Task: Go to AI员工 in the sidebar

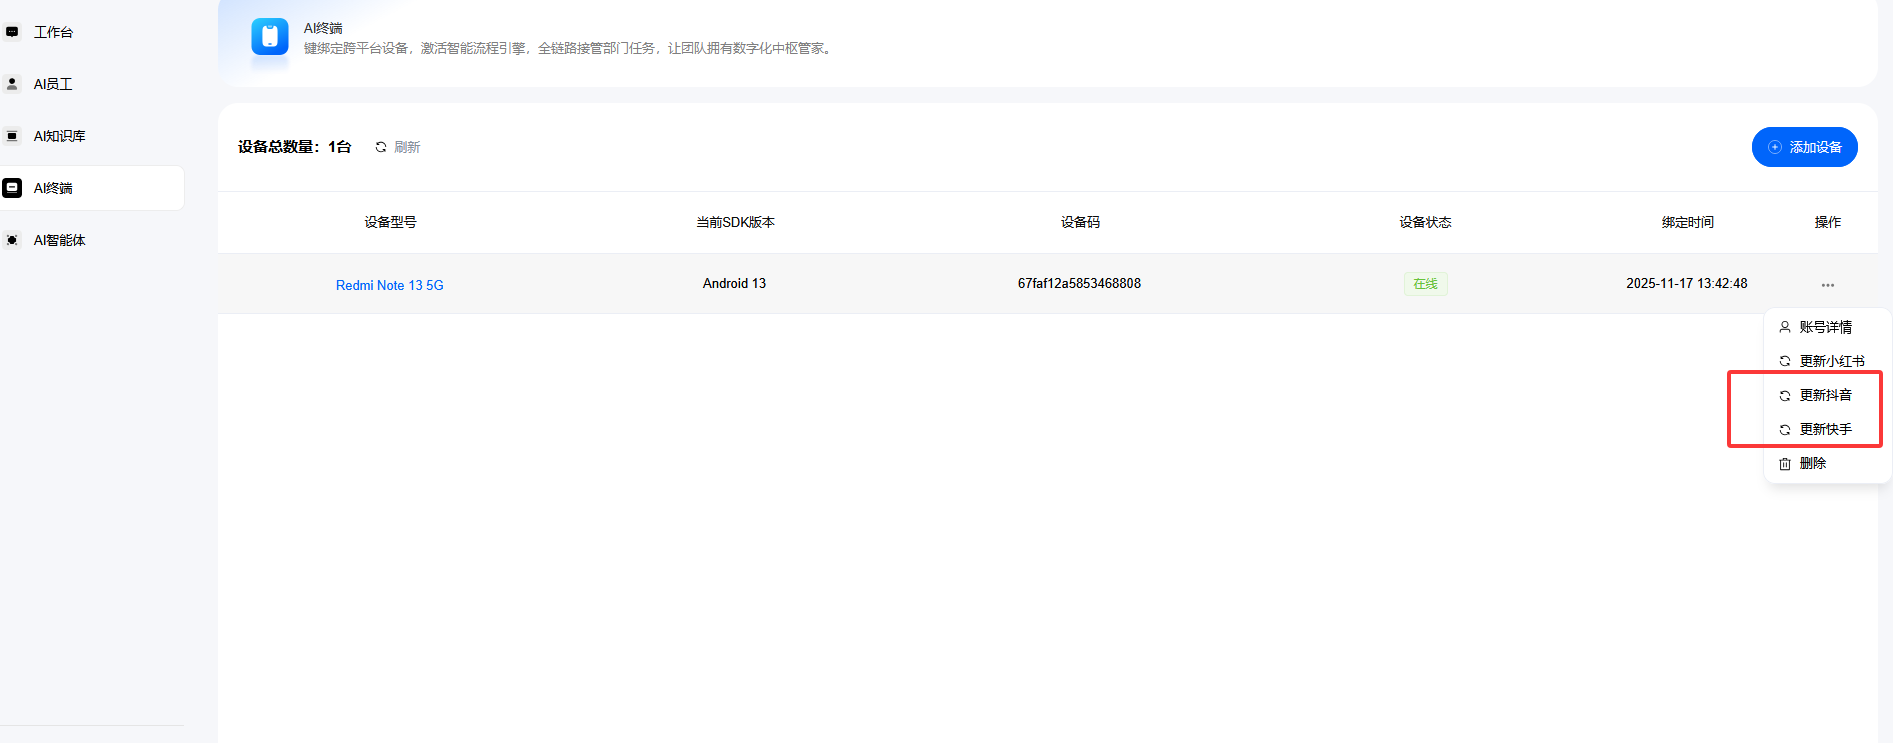Action: click(53, 84)
